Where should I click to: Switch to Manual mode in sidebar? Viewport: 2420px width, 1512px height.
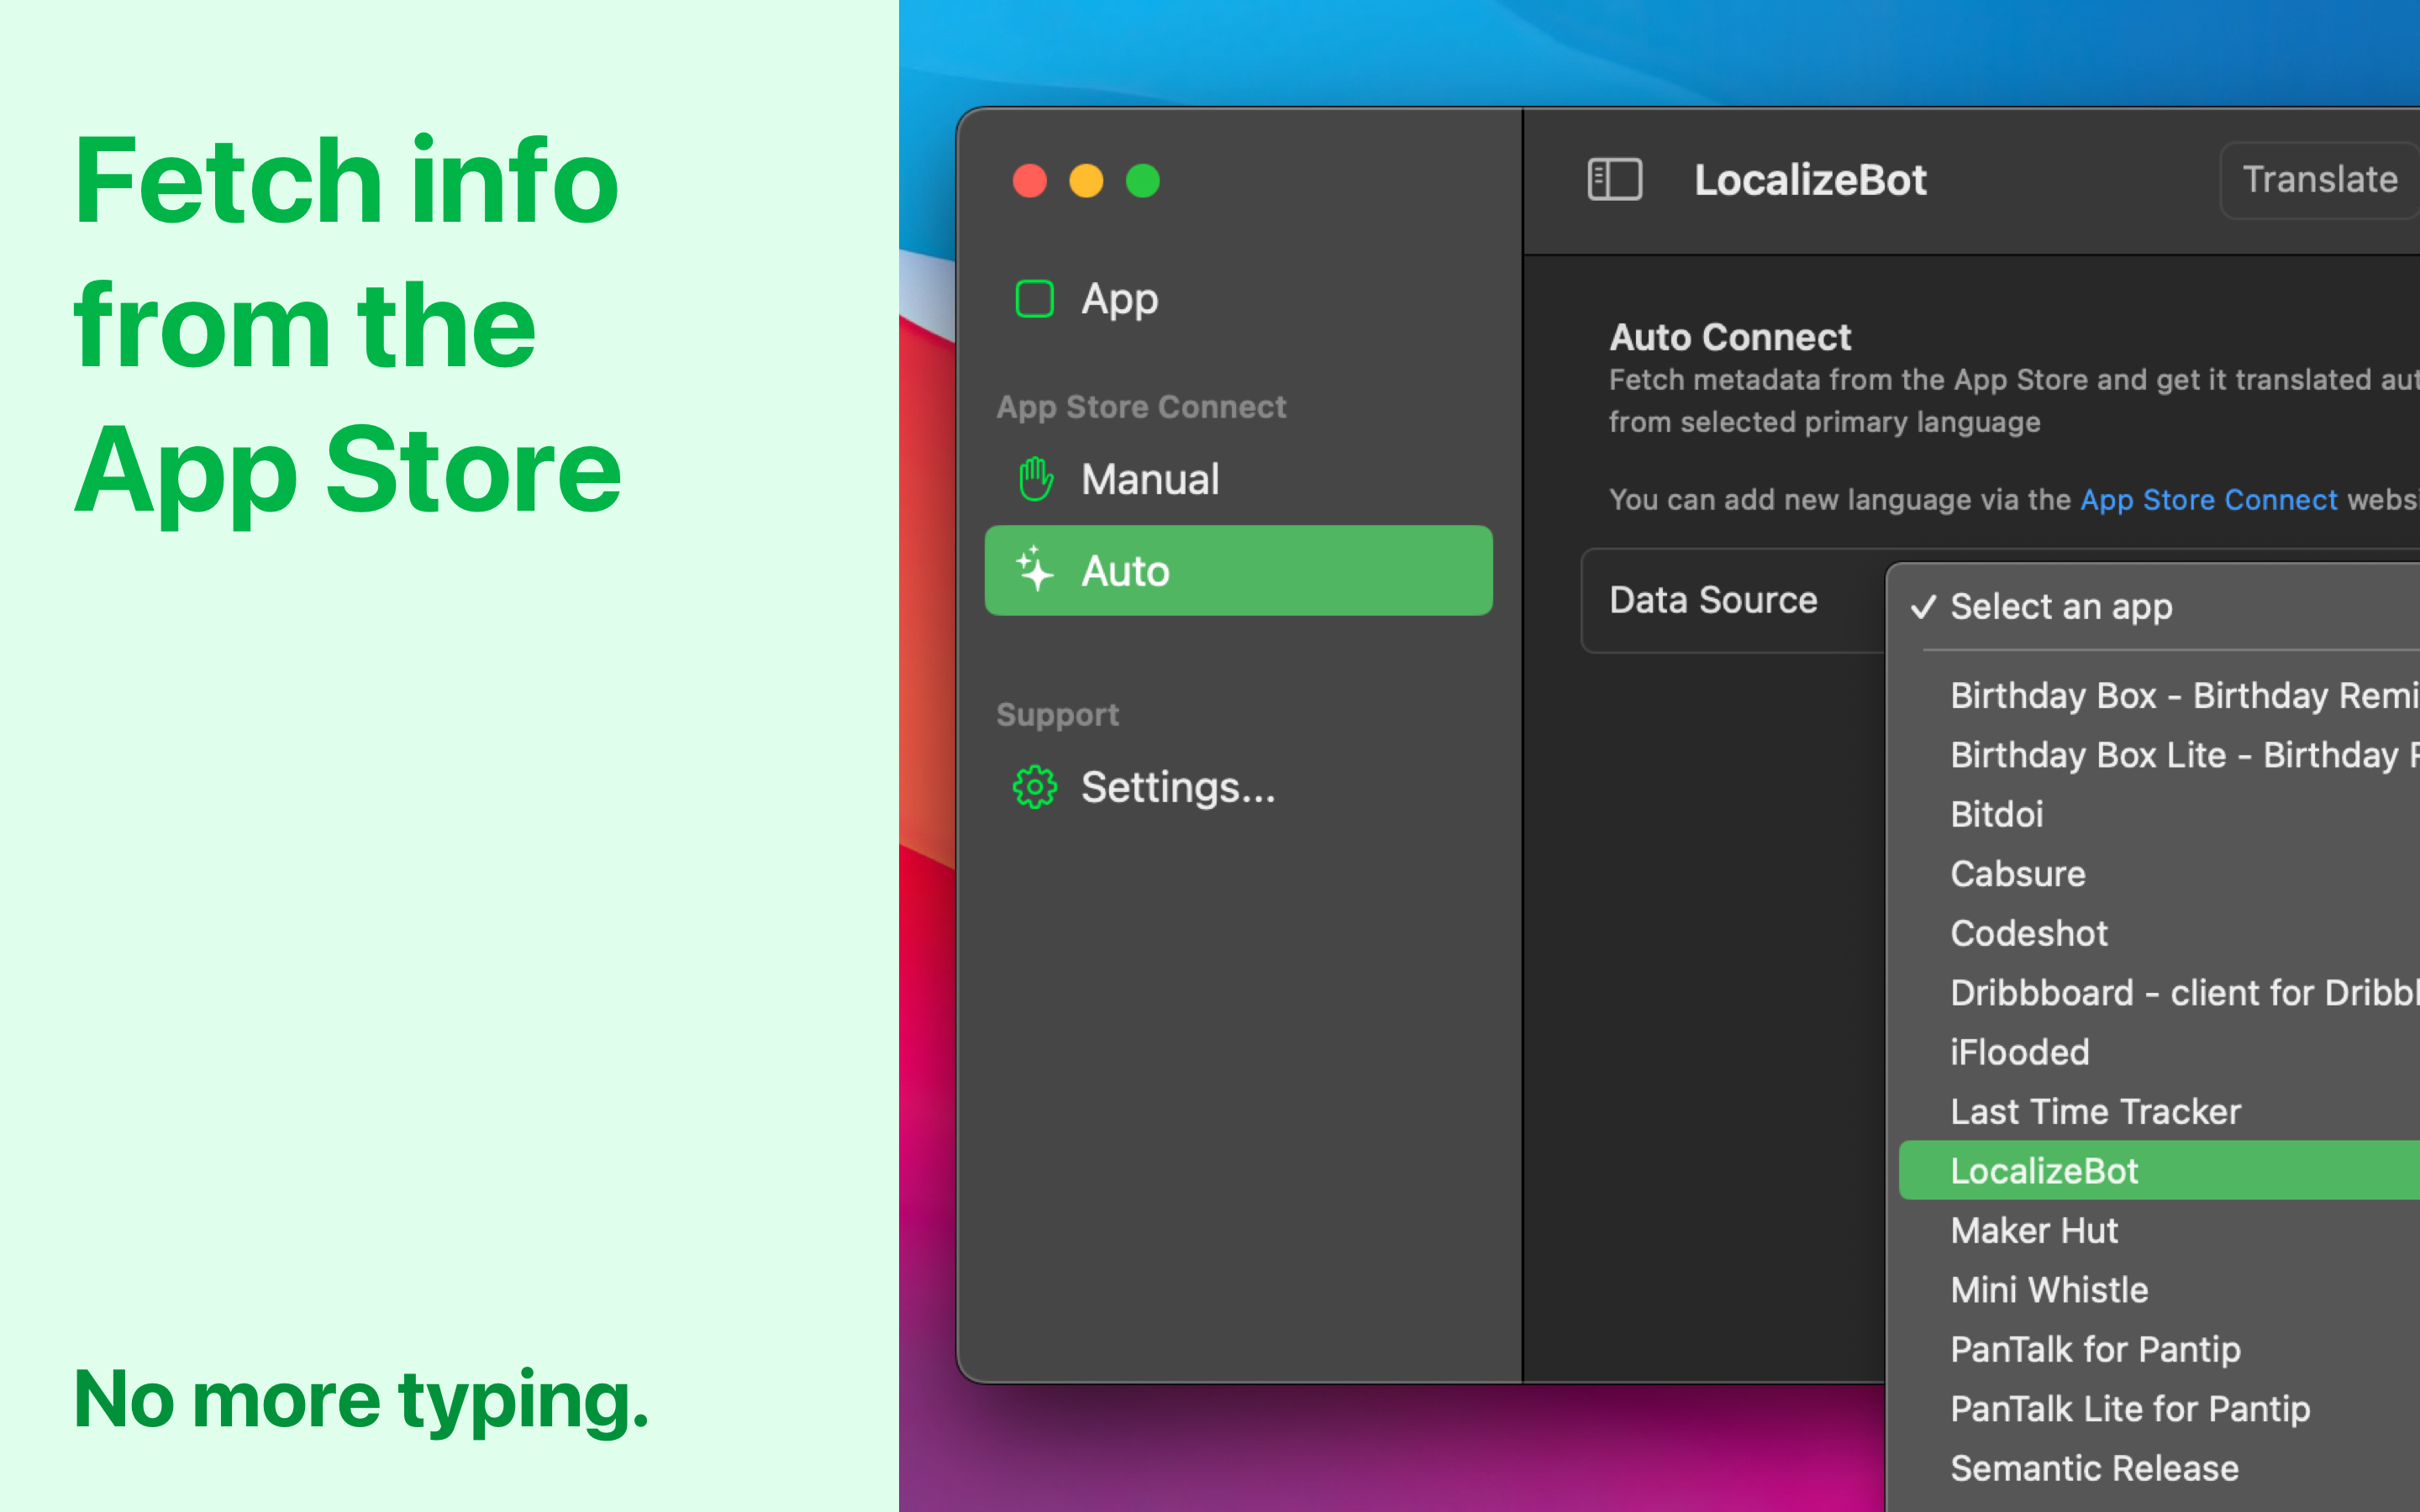(x=1238, y=479)
